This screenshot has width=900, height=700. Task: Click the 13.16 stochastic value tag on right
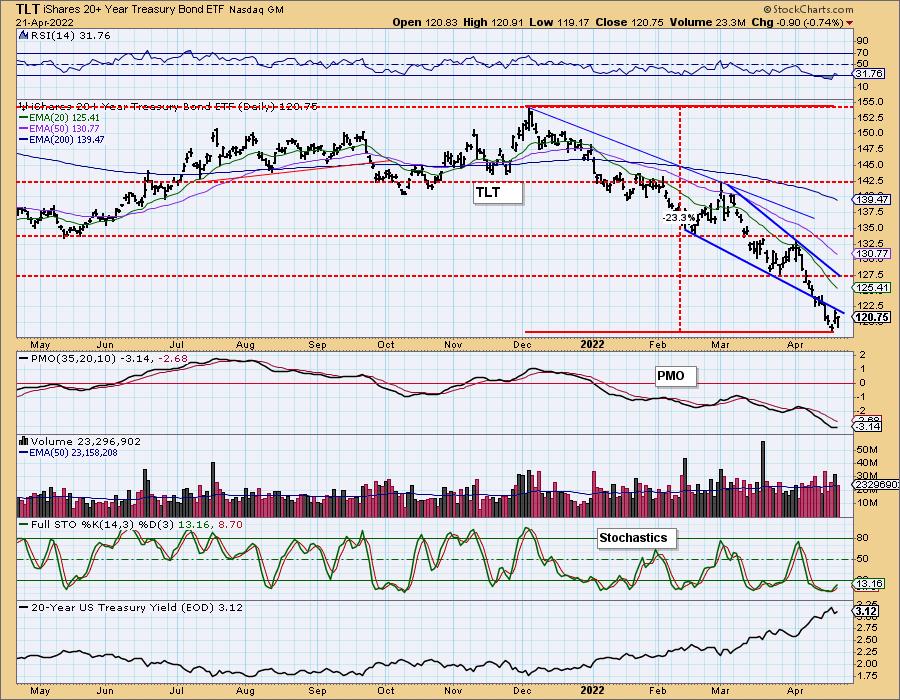869,584
